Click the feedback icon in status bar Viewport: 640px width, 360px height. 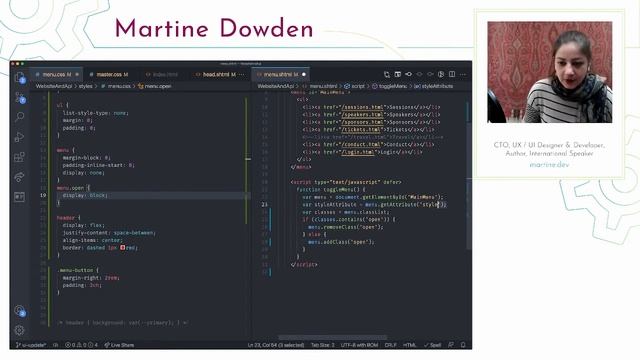451,345
